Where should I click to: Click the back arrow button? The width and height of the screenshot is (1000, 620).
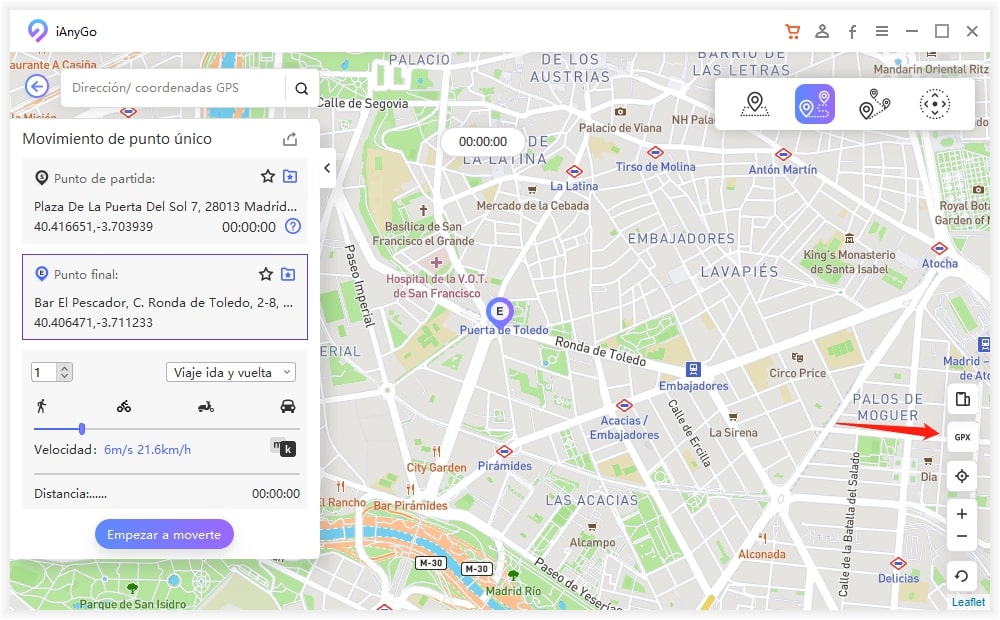[37, 86]
